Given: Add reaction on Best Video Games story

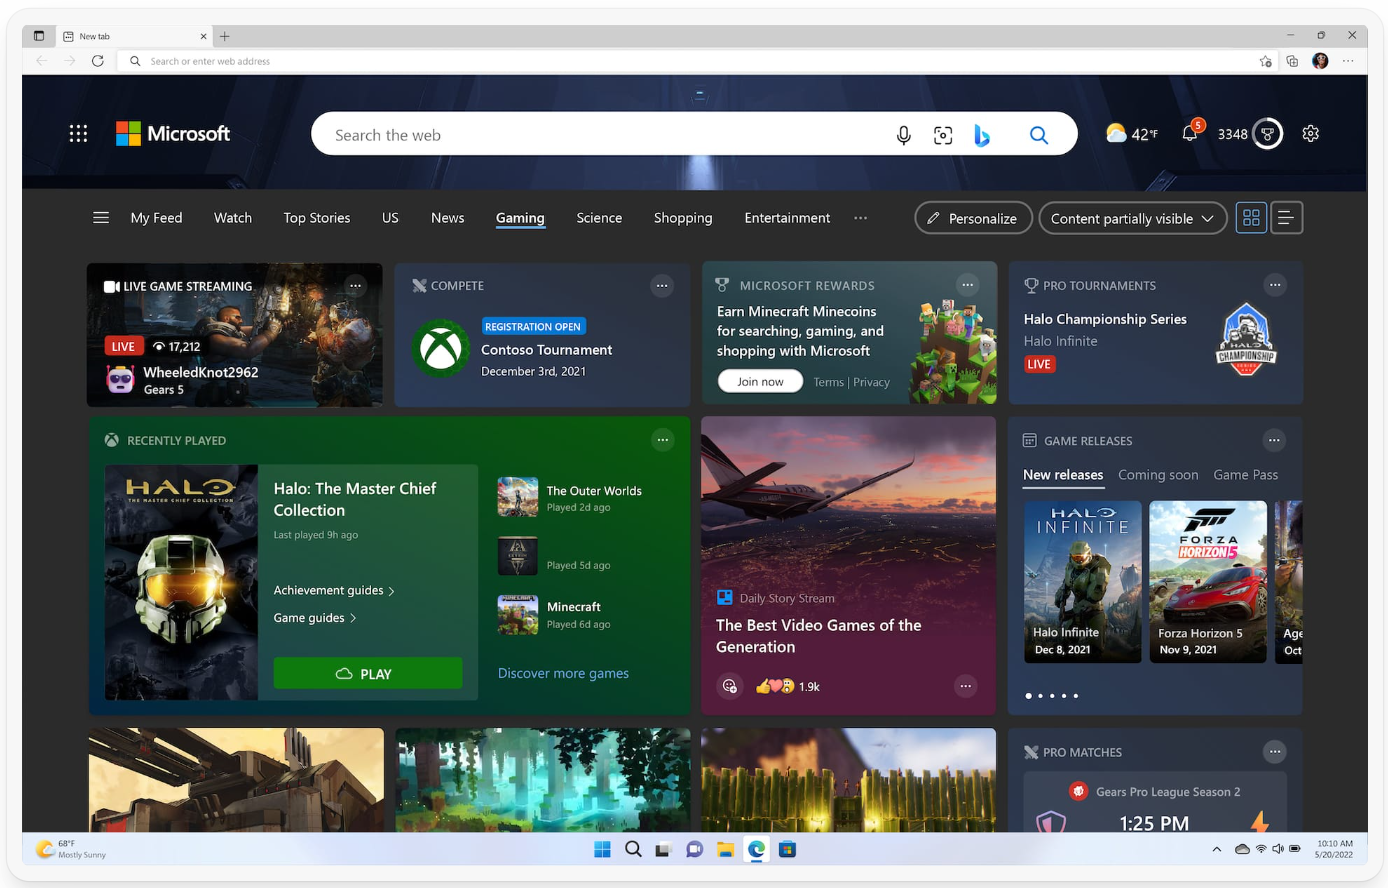Looking at the screenshot, I should pyautogui.click(x=729, y=686).
